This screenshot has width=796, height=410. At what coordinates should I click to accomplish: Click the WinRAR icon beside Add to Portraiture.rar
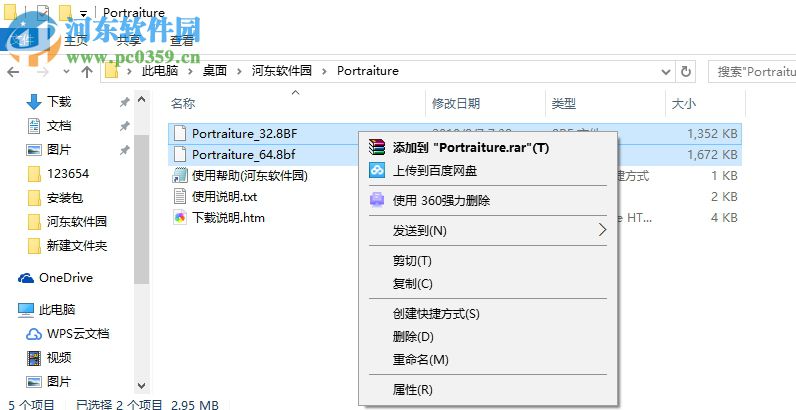click(x=377, y=148)
